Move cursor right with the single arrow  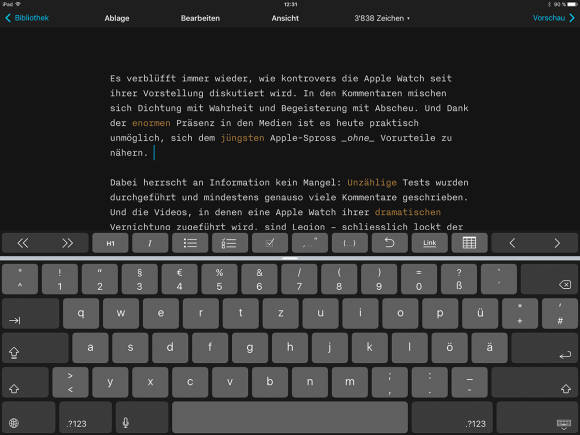click(557, 243)
